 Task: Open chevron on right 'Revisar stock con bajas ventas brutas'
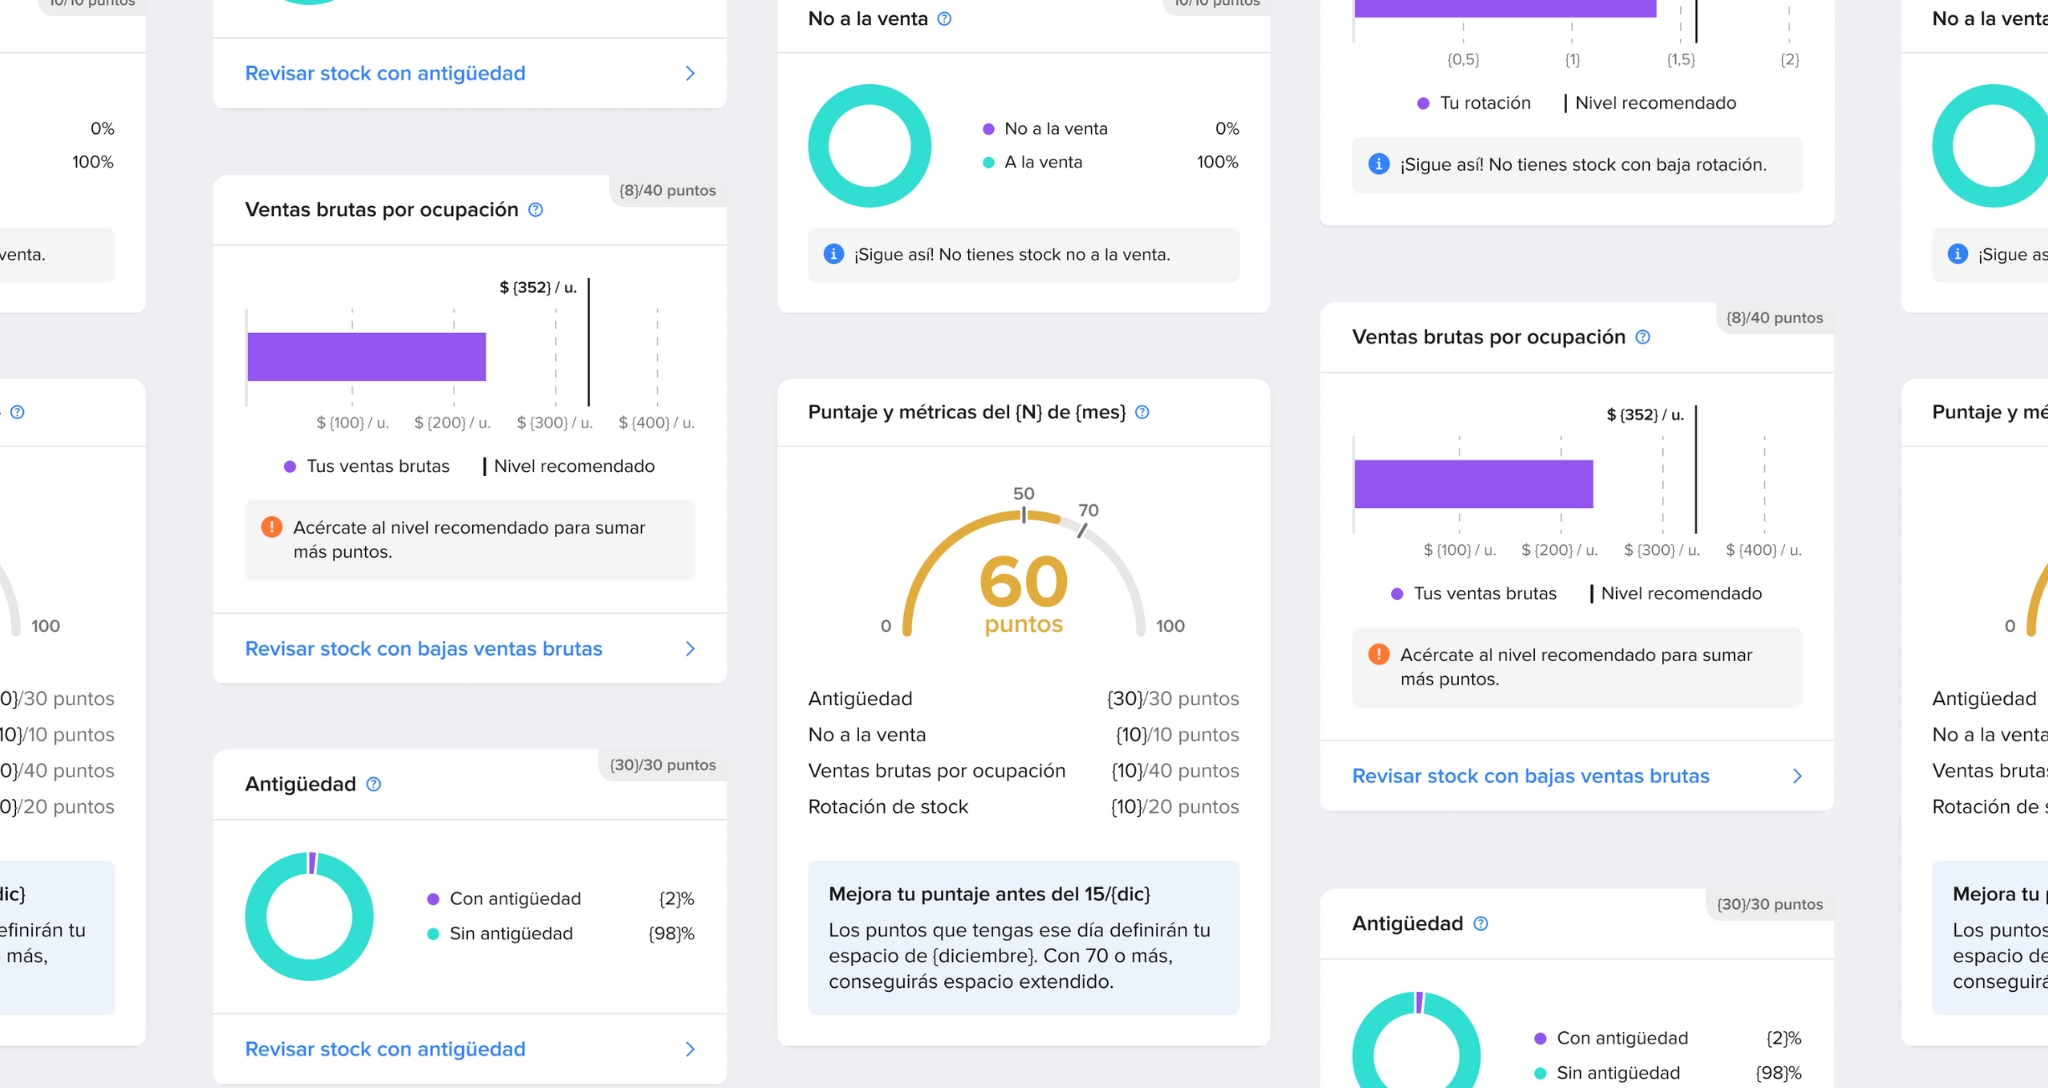pyautogui.click(x=1797, y=776)
